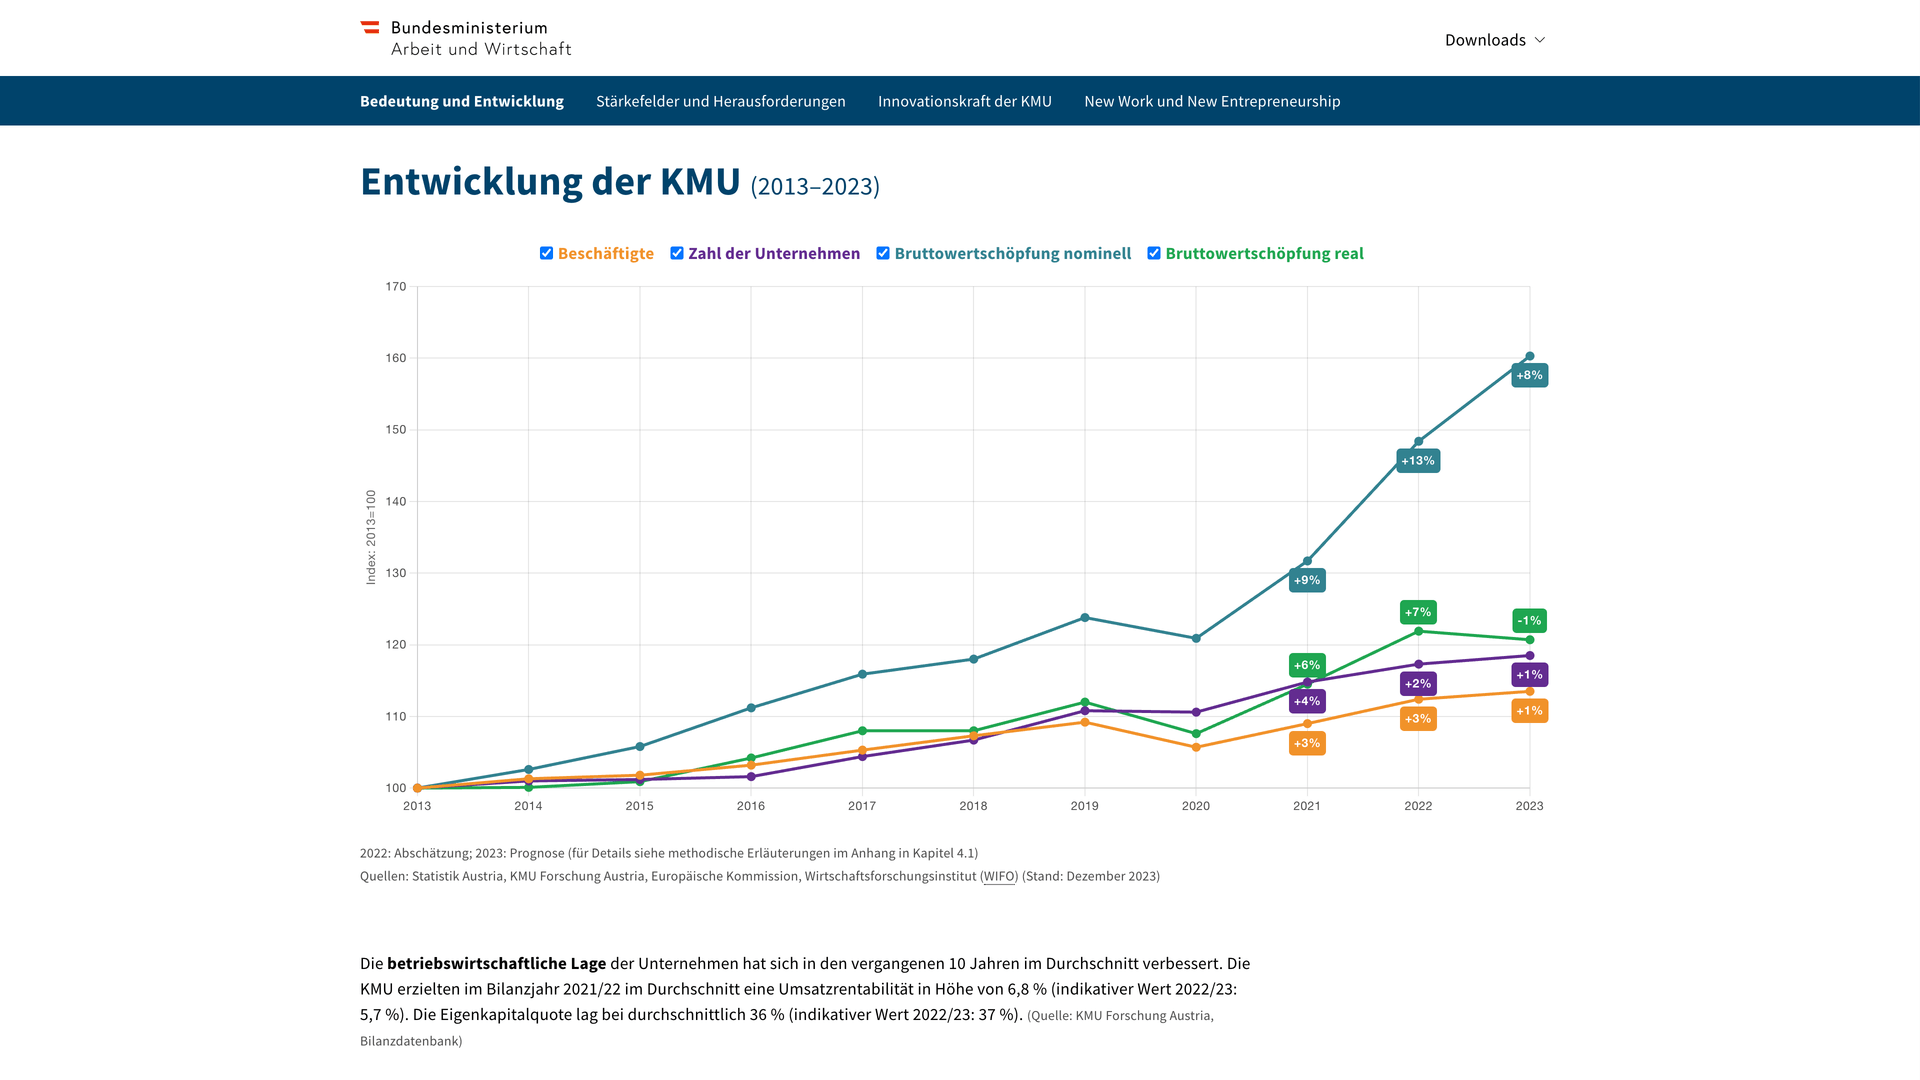This screenshot has height=1080, width=1920.
Task: Expand the Downloads chevron arrow
Action: 1538,41
